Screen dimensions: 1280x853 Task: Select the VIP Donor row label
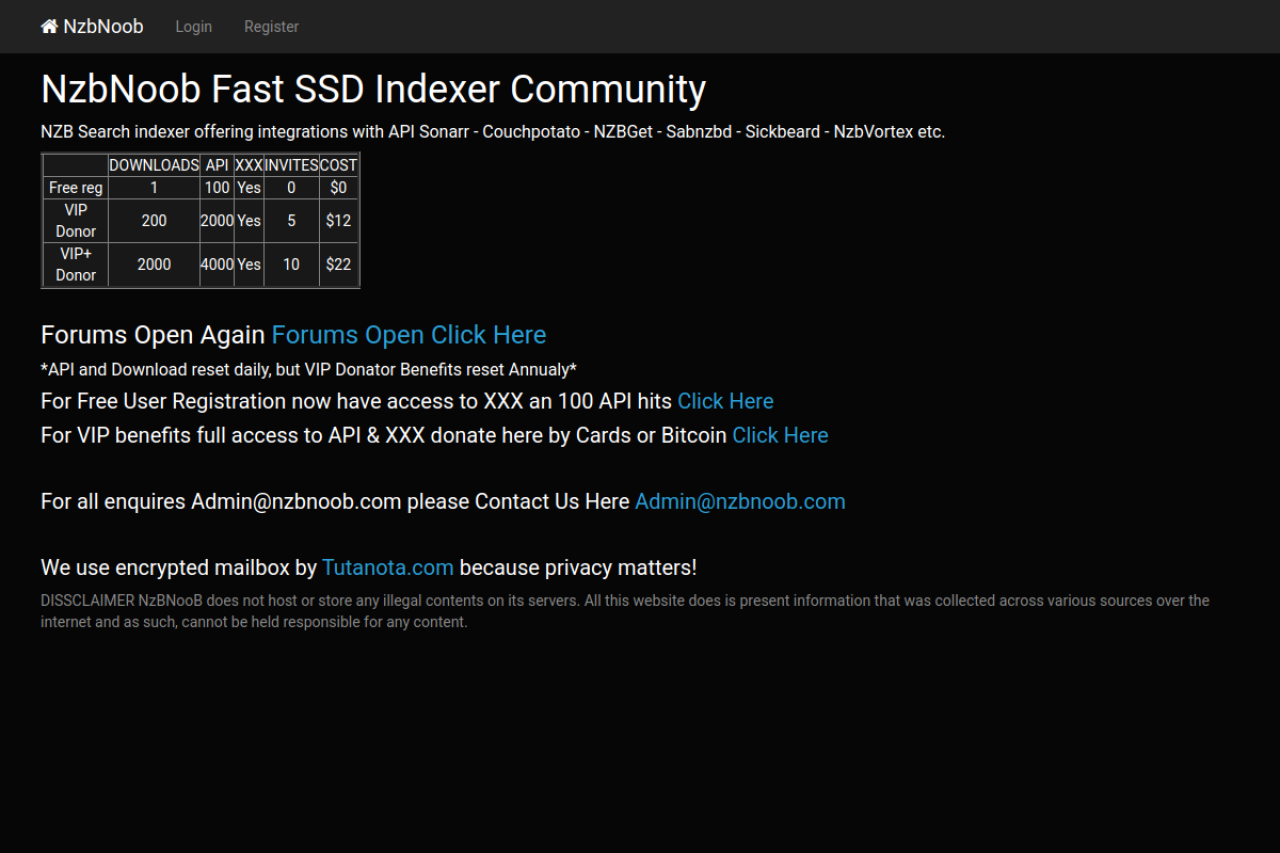(x=76, y=221)
